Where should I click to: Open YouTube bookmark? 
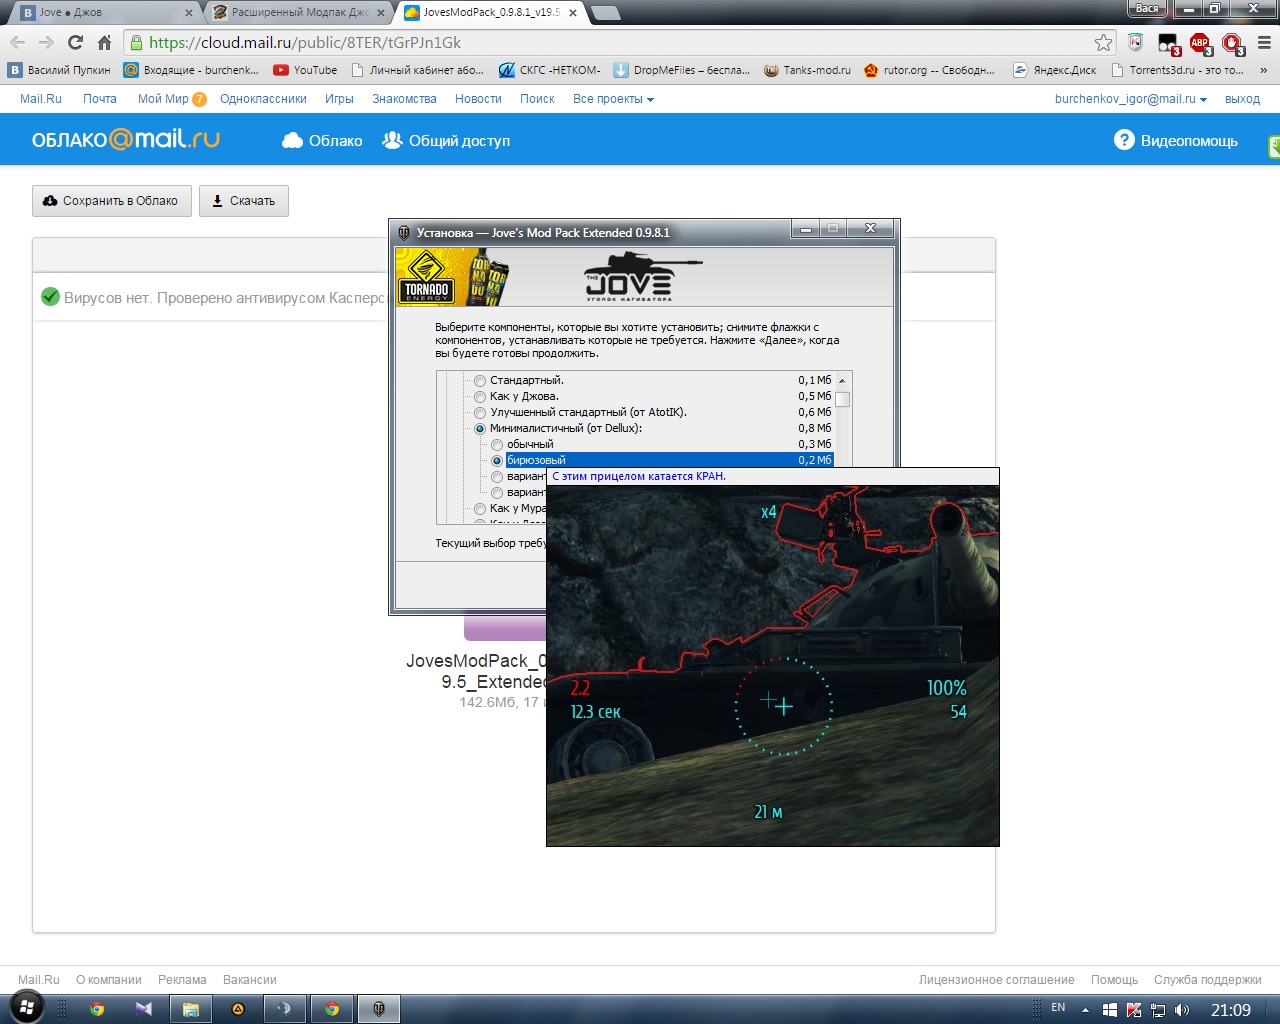tap(305, 70)
